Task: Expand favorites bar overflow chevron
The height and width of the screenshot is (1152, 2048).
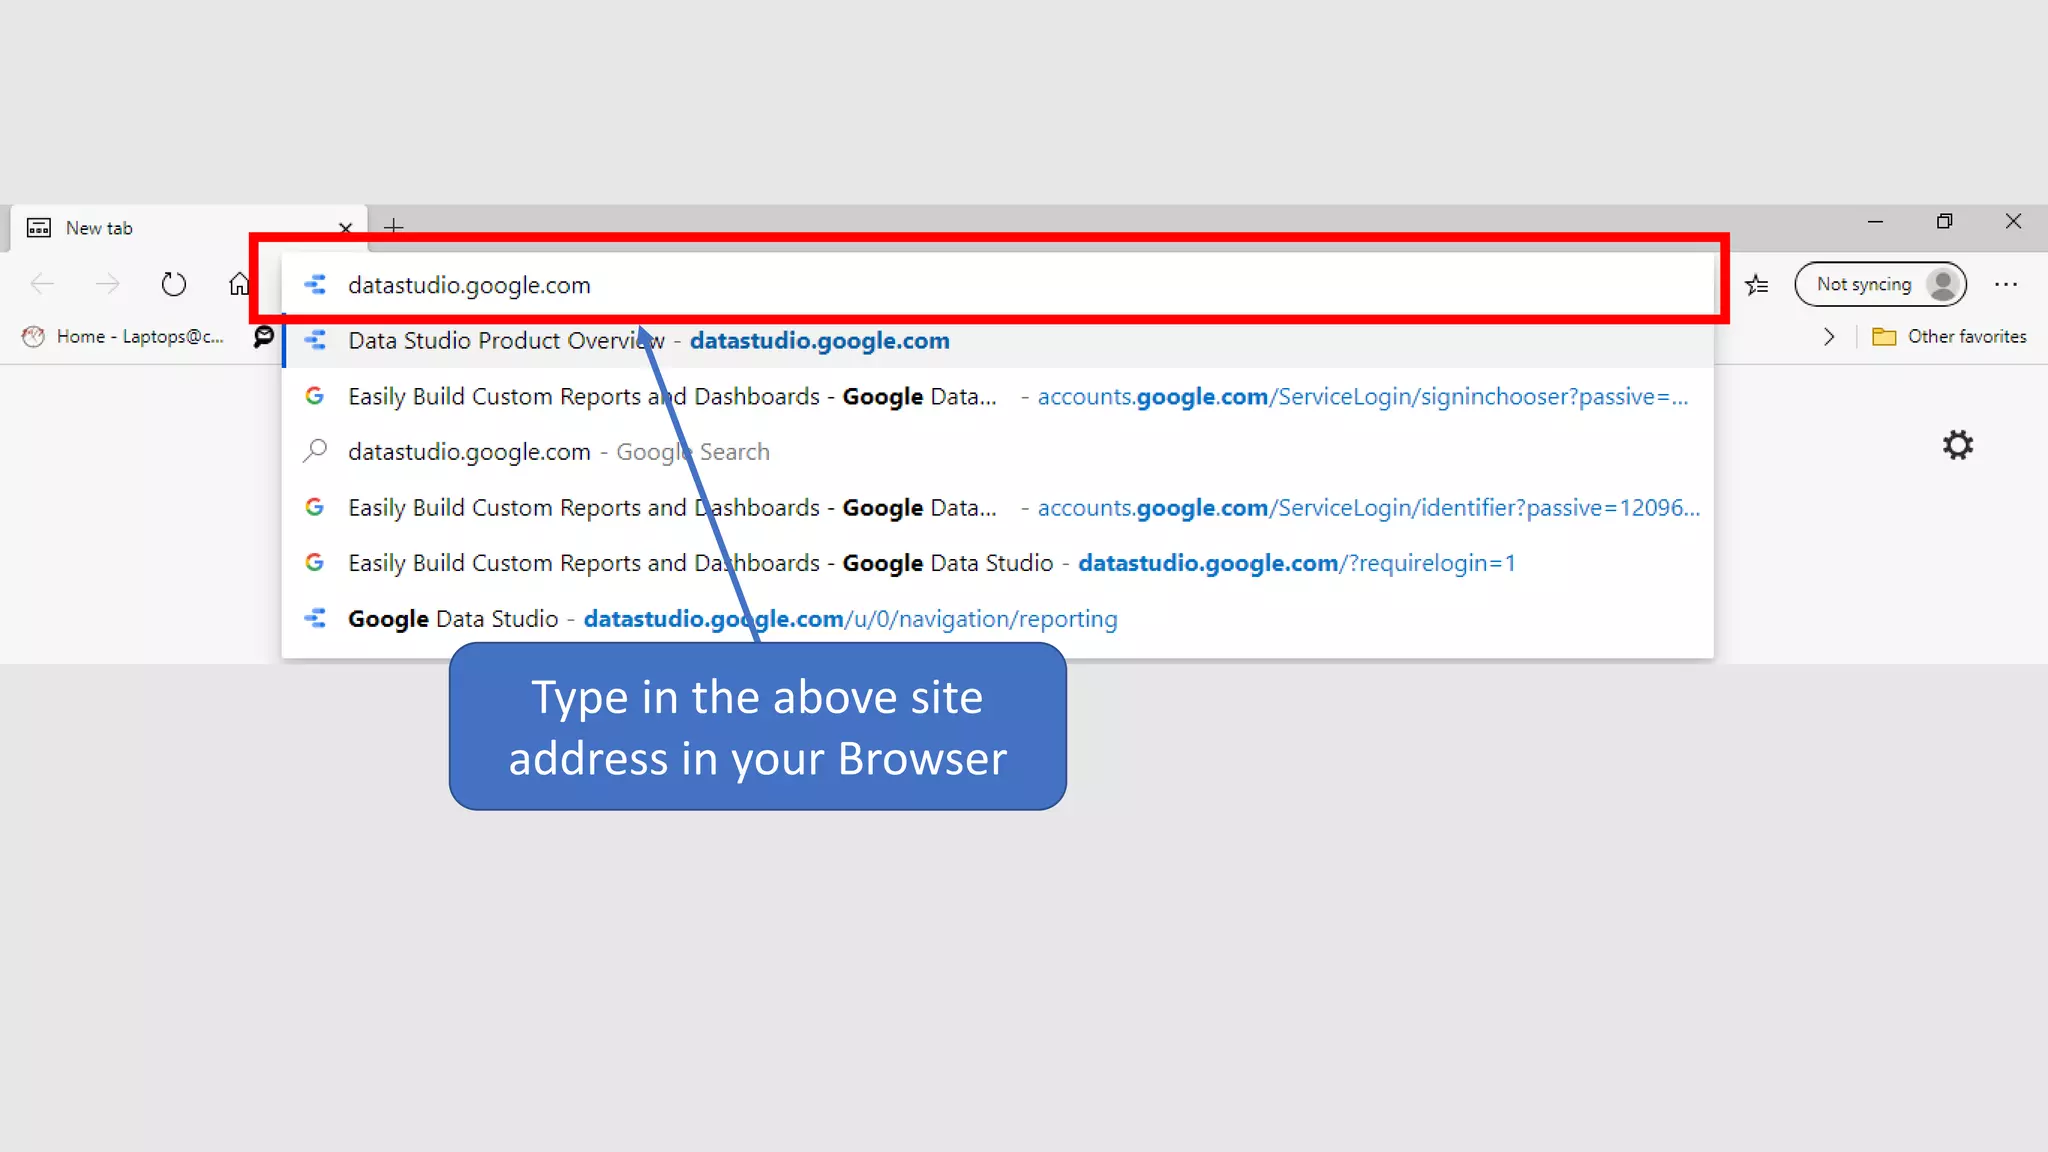Action: tap(1829, 337)
